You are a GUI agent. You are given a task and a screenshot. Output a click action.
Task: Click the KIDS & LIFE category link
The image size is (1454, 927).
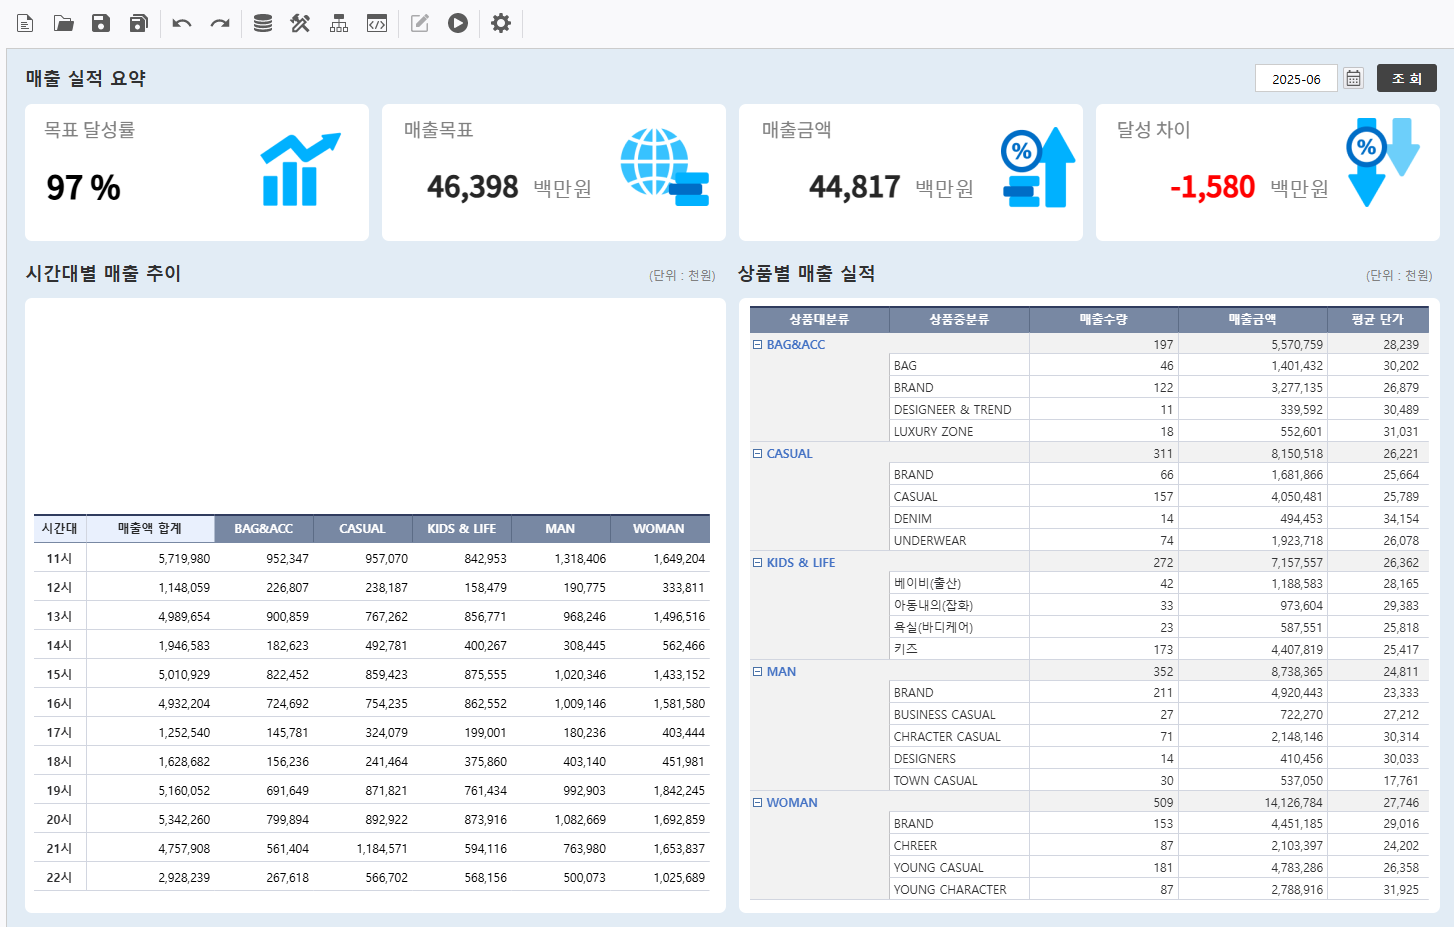point(800,563)
